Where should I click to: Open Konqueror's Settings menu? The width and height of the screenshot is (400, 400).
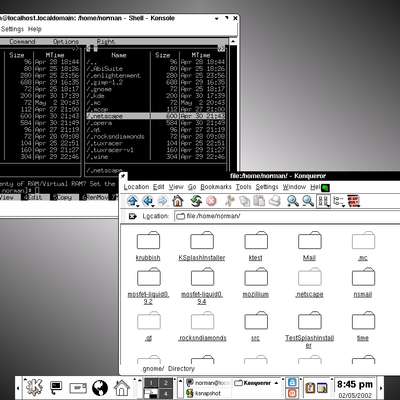point(267,187)
